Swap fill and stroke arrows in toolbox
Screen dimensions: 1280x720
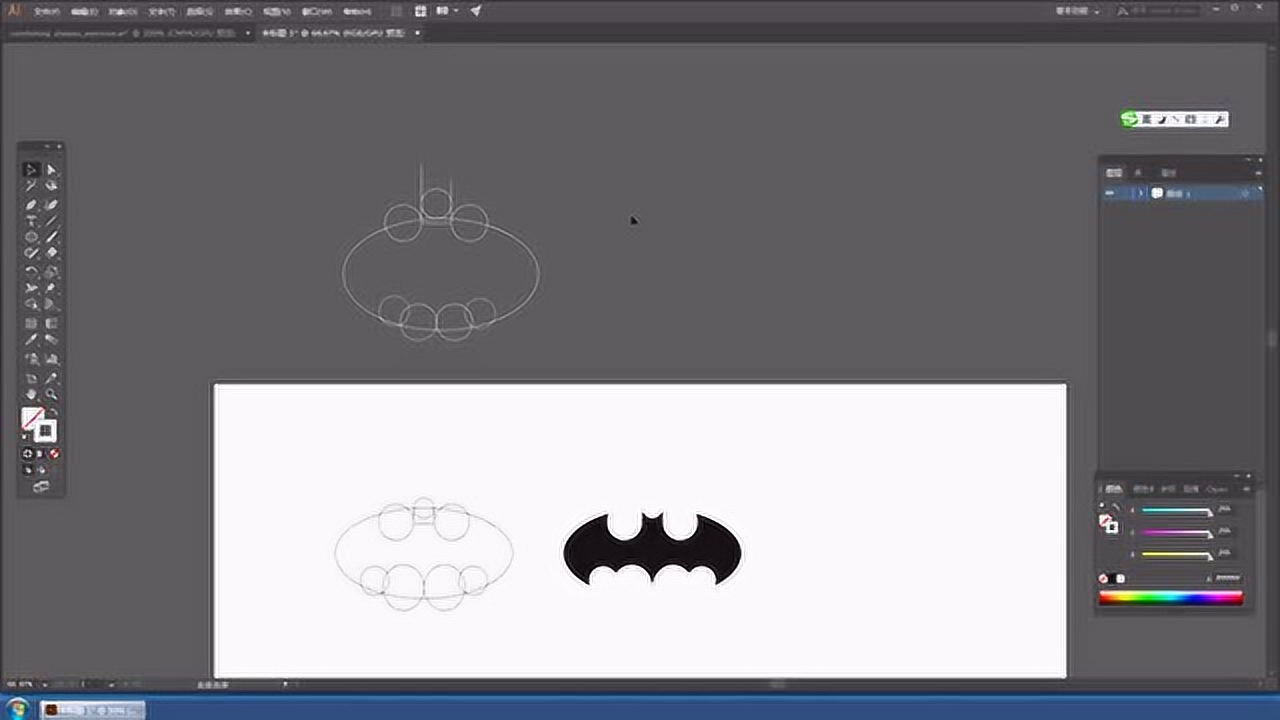(52, 410)
